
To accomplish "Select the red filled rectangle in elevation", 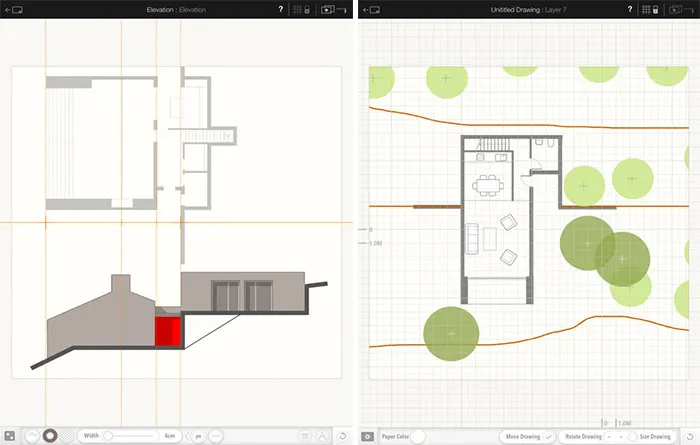I will click(x=167, y=331).
